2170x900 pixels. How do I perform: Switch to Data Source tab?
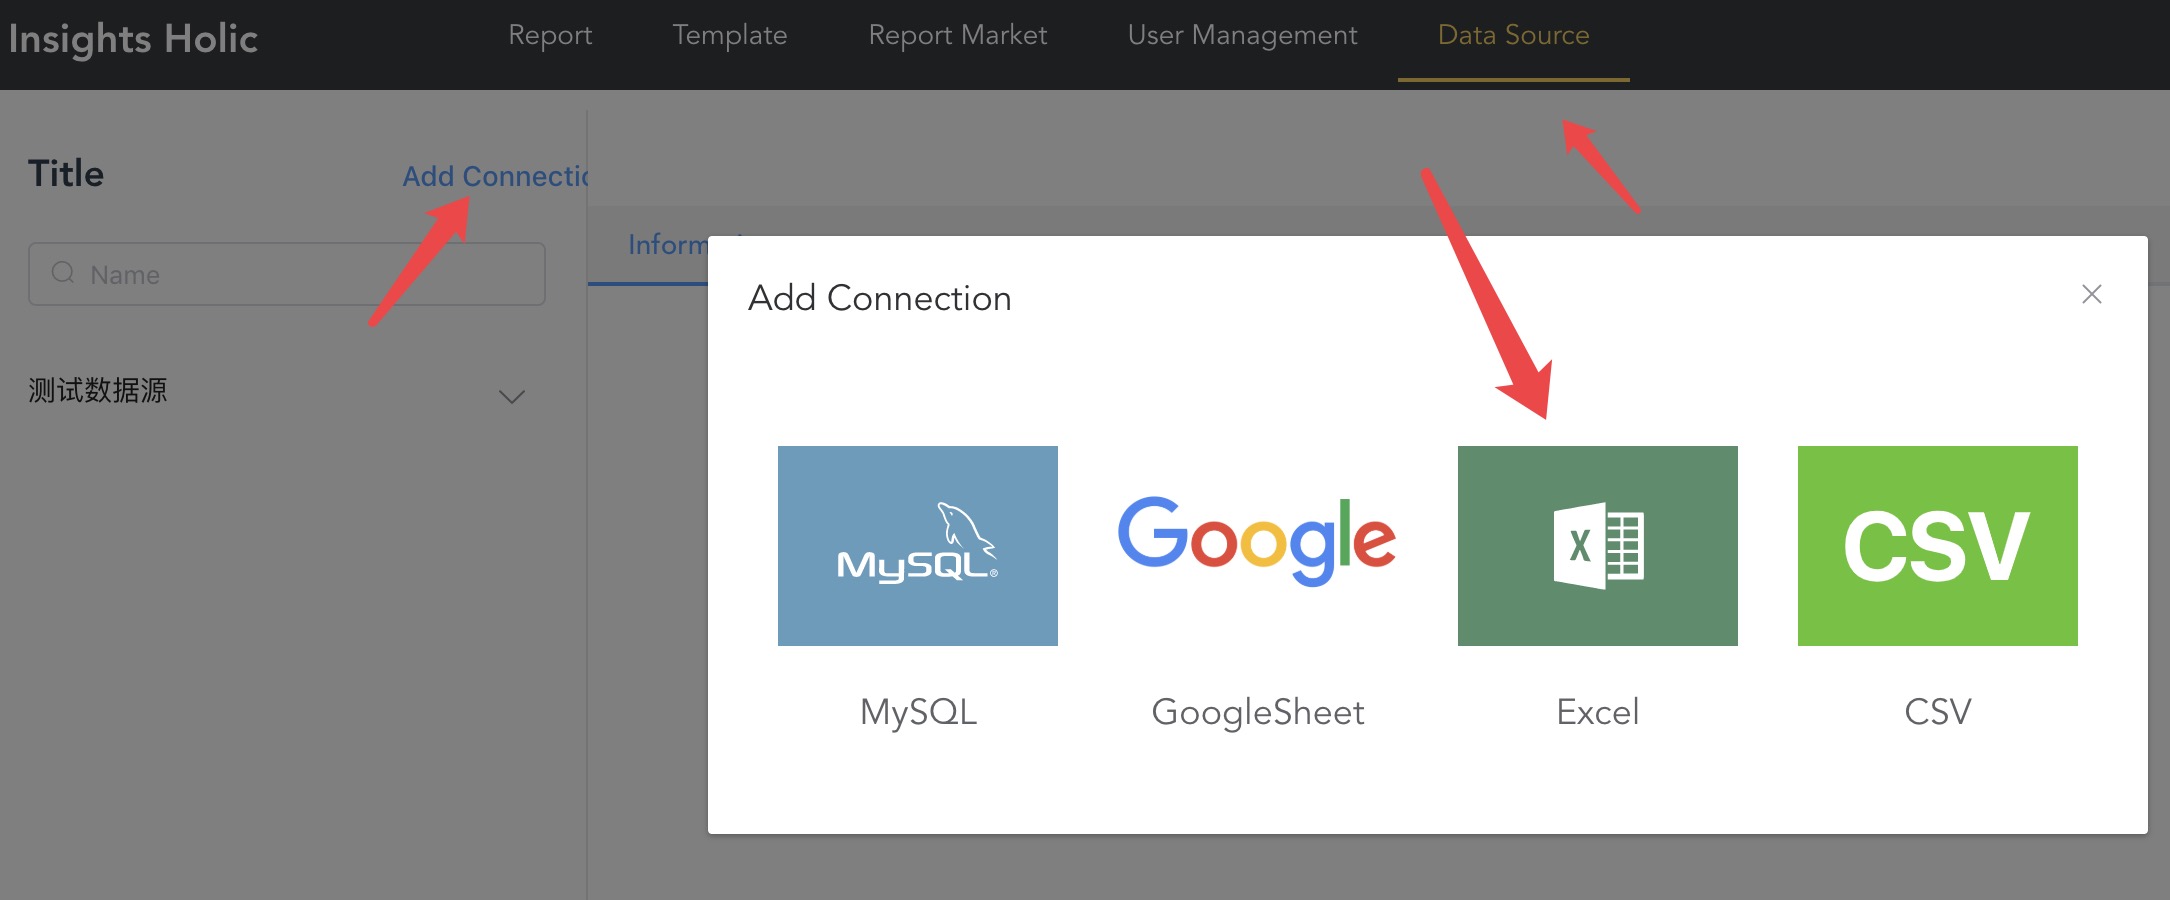coord(1513,35)
